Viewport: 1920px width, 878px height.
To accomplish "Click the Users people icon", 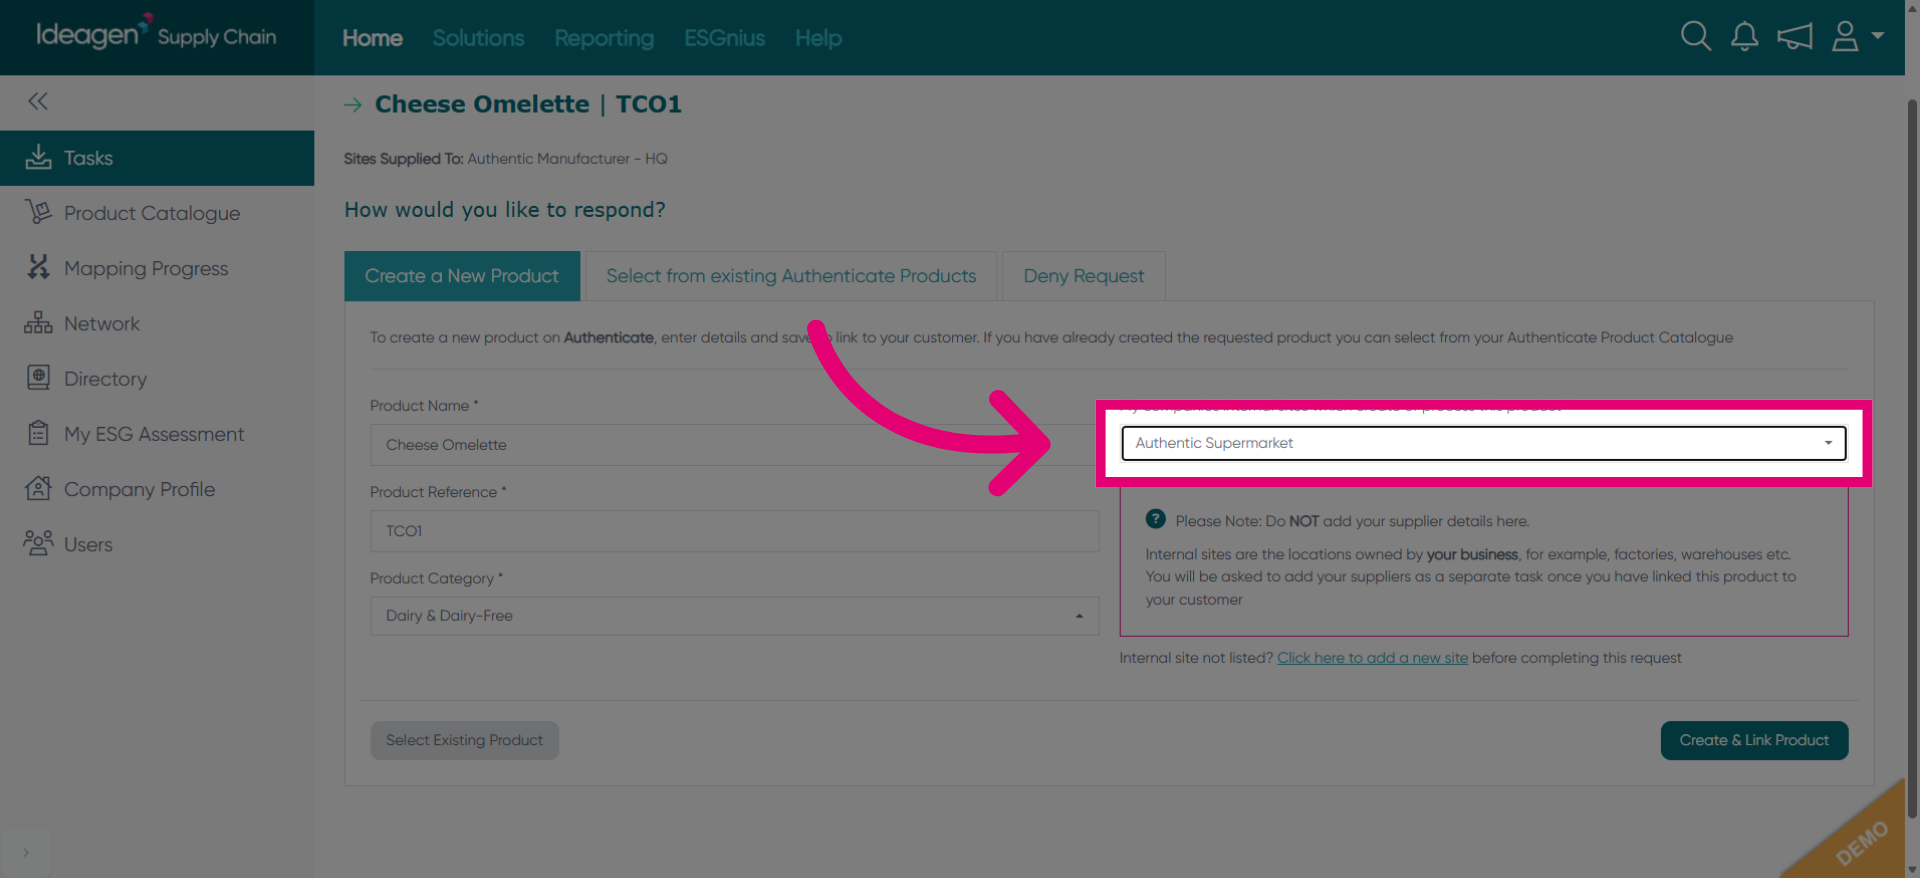I will click(x=38, y=543).
